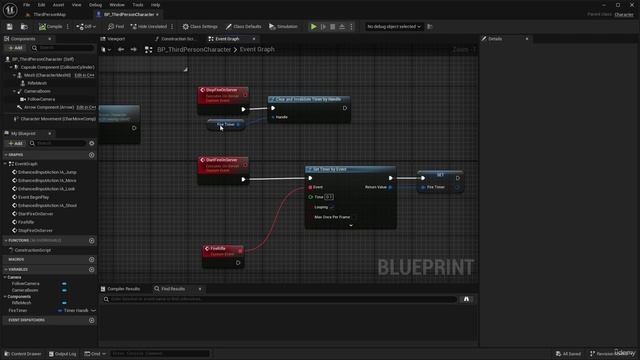Open the Edit menu
The height and width of the screenshot is (360, 640).
coord(41,5)
